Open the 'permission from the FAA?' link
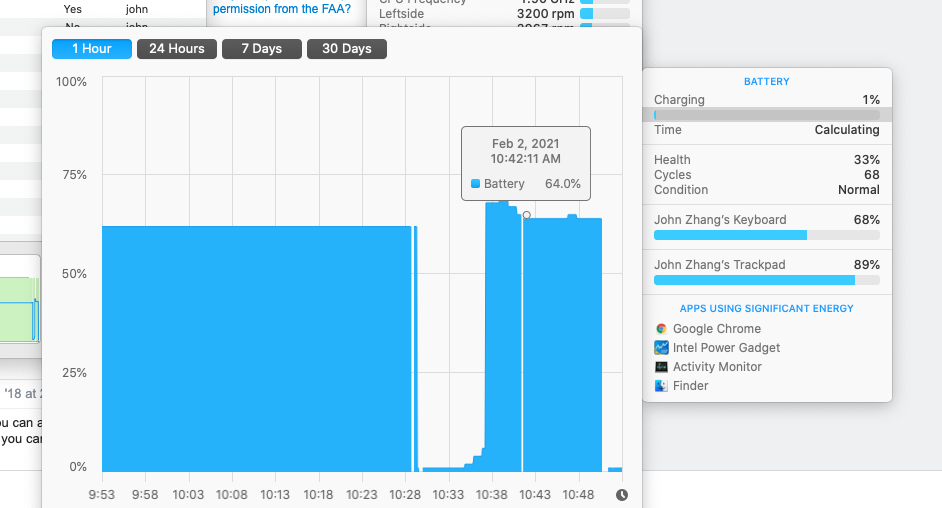Viewport: 942px width, 508px height. (282, 9)
